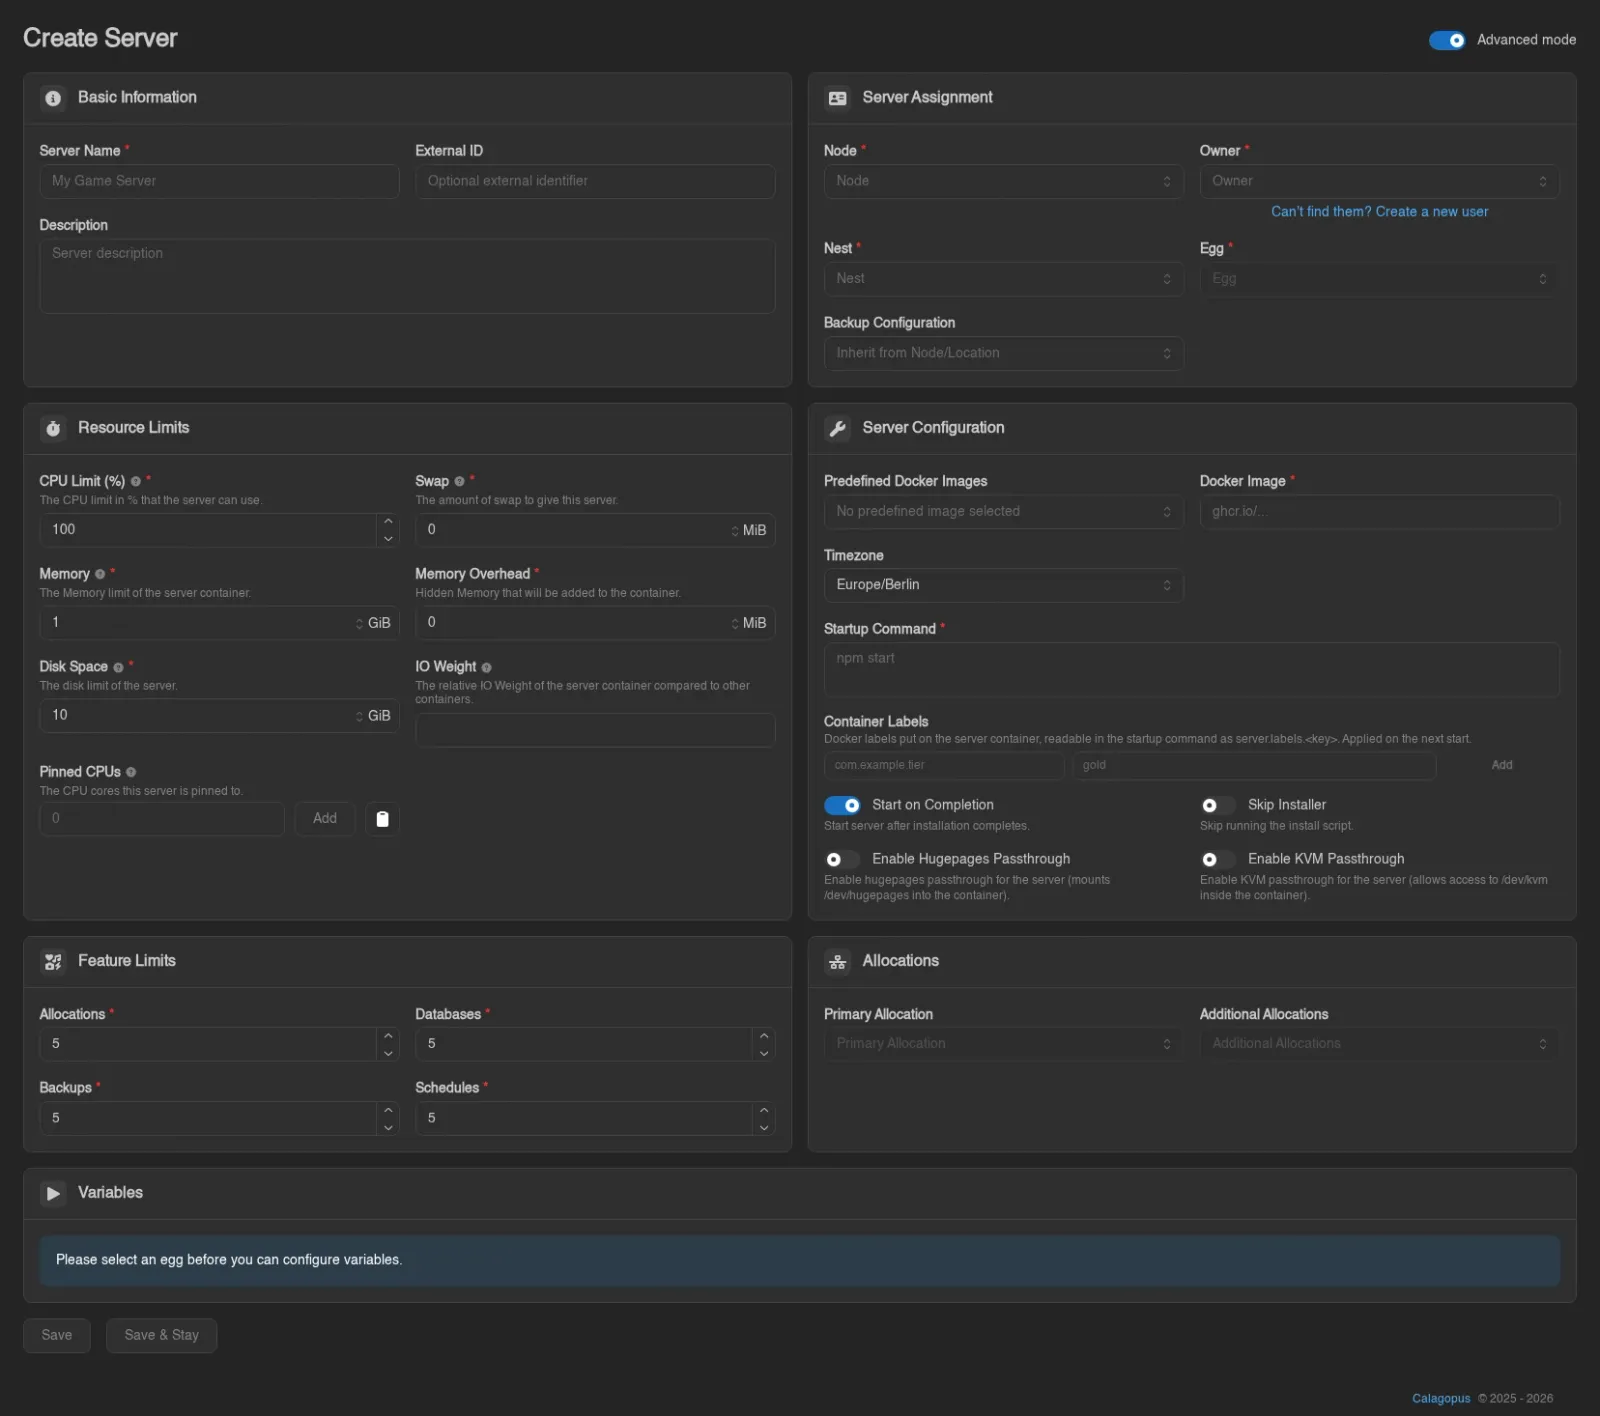Focus the Server Name input field
1600x1416 pixels.
point(219,181)
